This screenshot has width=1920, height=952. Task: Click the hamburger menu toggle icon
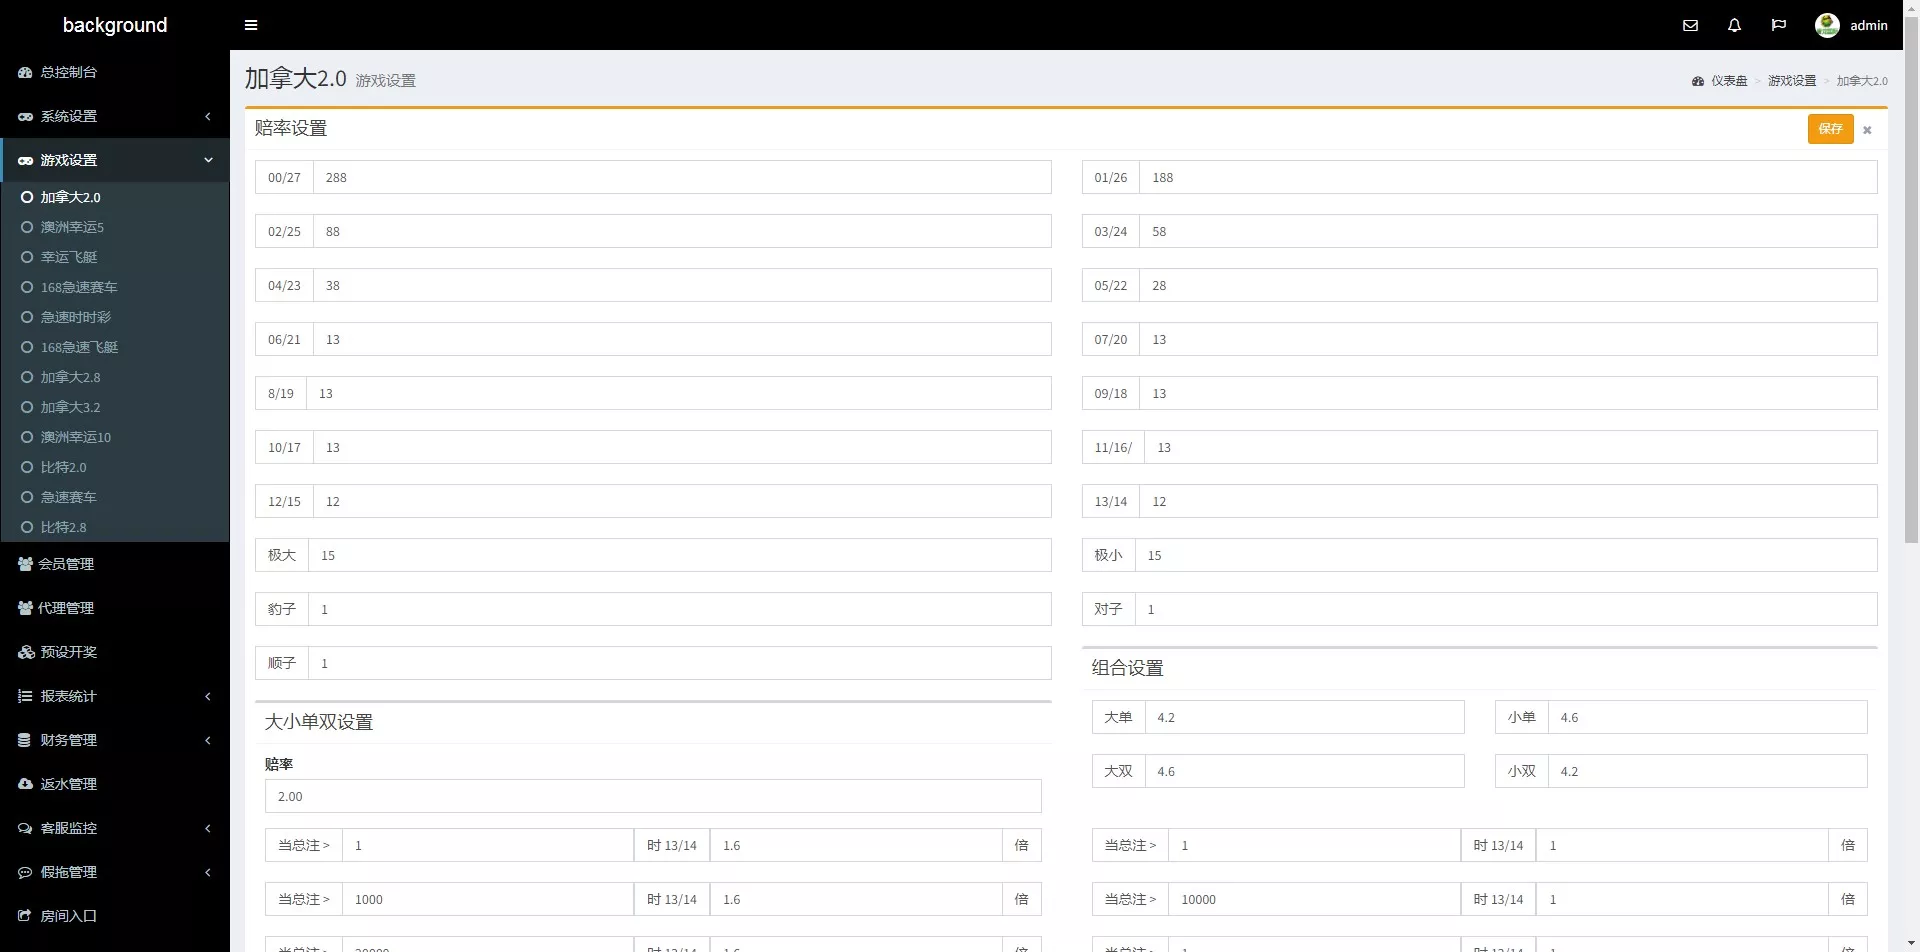[x=251, y=25]
